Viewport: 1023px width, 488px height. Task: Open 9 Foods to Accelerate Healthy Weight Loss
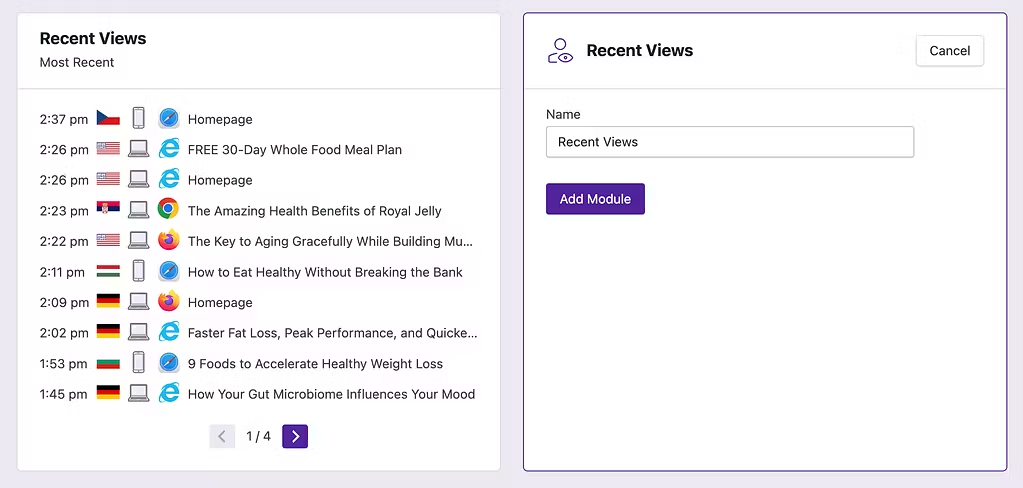[315, 363]
